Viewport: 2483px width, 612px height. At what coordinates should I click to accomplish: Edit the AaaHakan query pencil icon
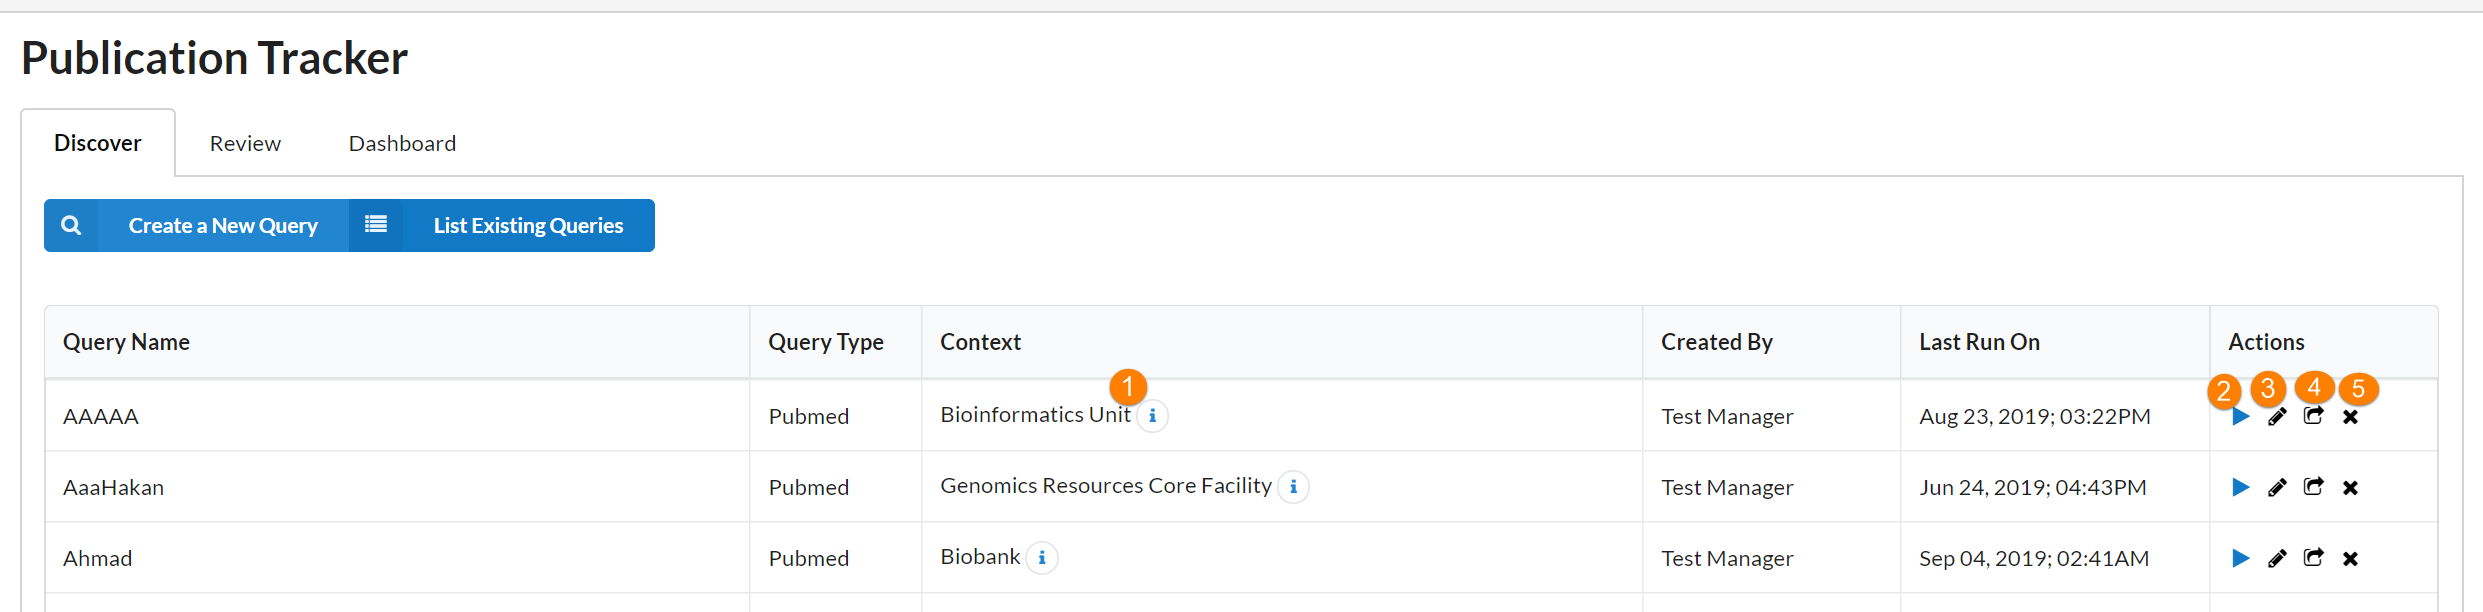pos(2277,487)
